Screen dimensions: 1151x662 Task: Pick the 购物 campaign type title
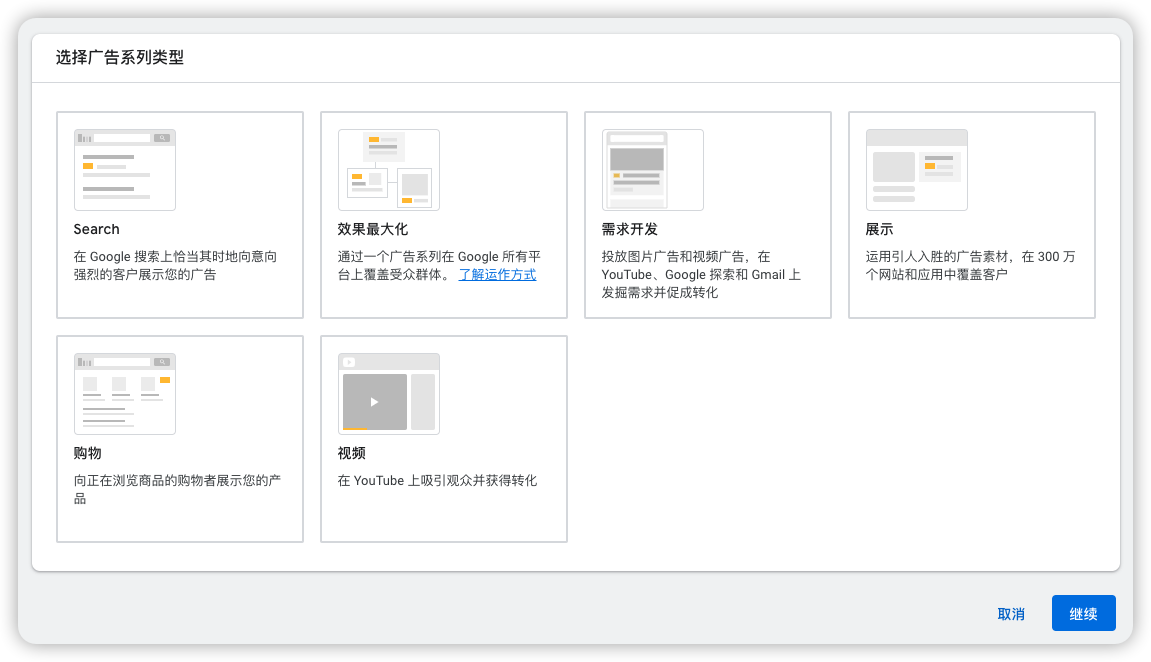[x=87, y=453]
